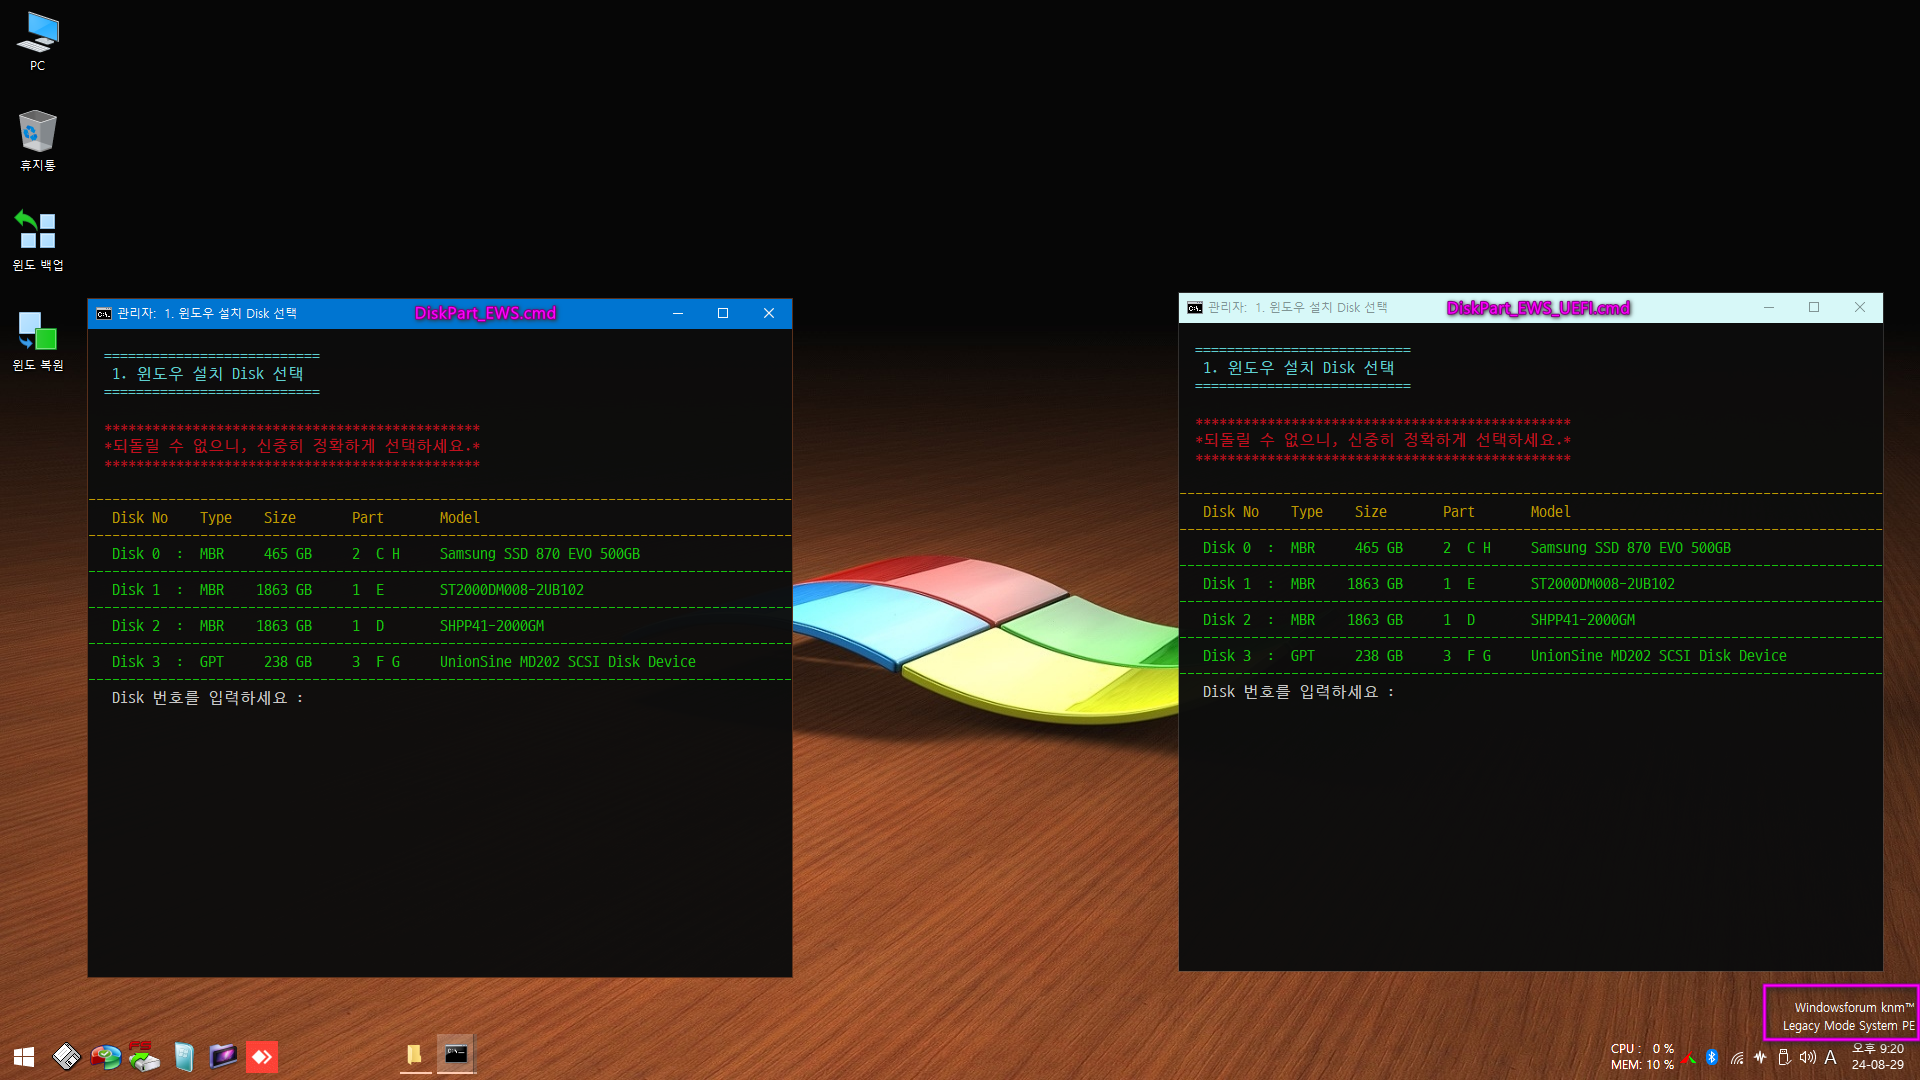Click the CPU / MEM usage indicator
The width and height of the screenshot is (1920, 1080).
coord(1642,1056)
